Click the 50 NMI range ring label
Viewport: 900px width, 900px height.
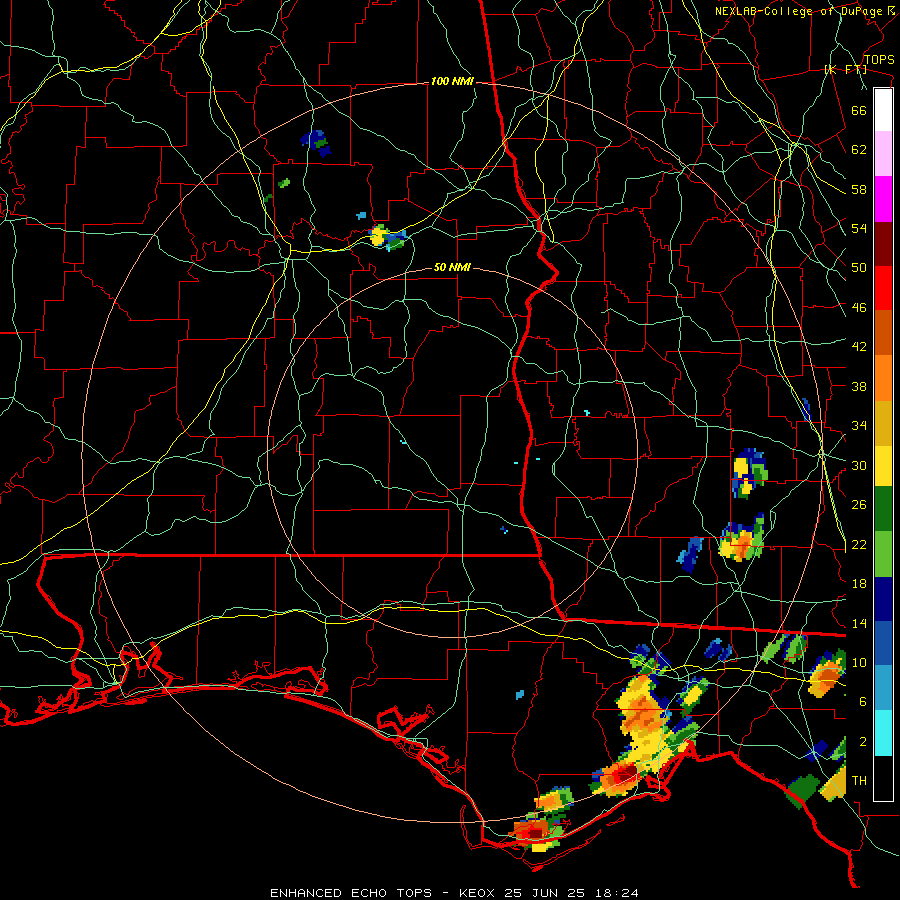coord(452,267)
